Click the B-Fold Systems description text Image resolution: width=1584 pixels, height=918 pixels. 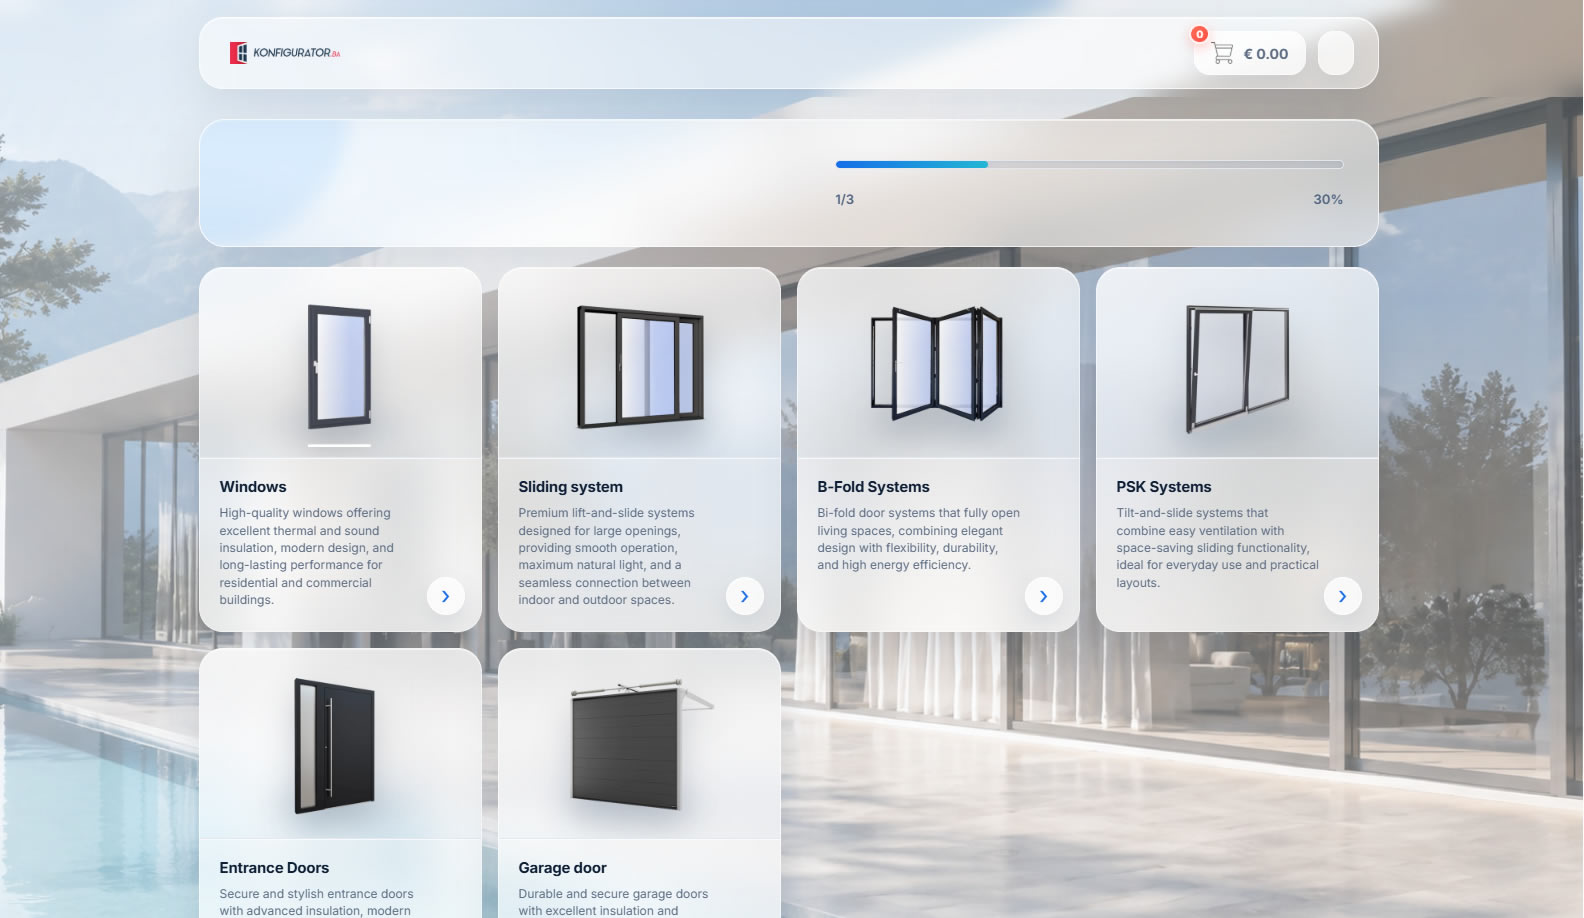[918, 539]
